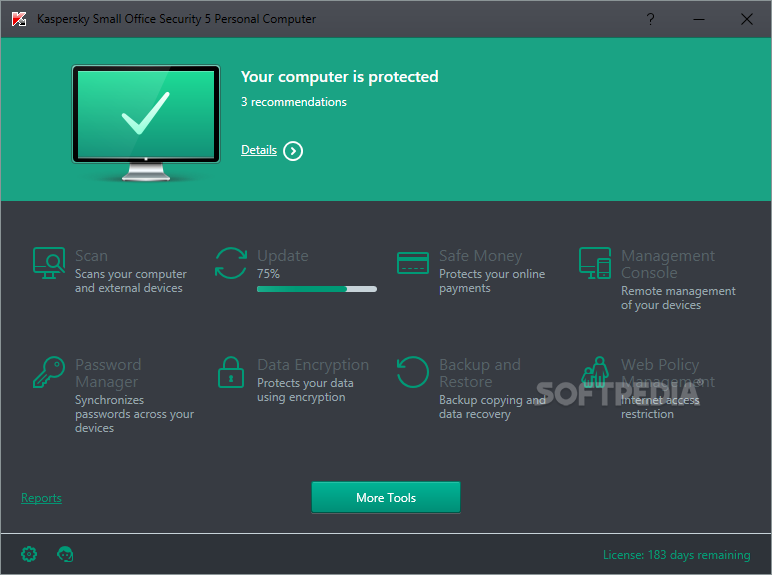Click 'Backup copying and data recovery' text
The width and height of the screenshot is (772, 575).
[x=492, y=407]
